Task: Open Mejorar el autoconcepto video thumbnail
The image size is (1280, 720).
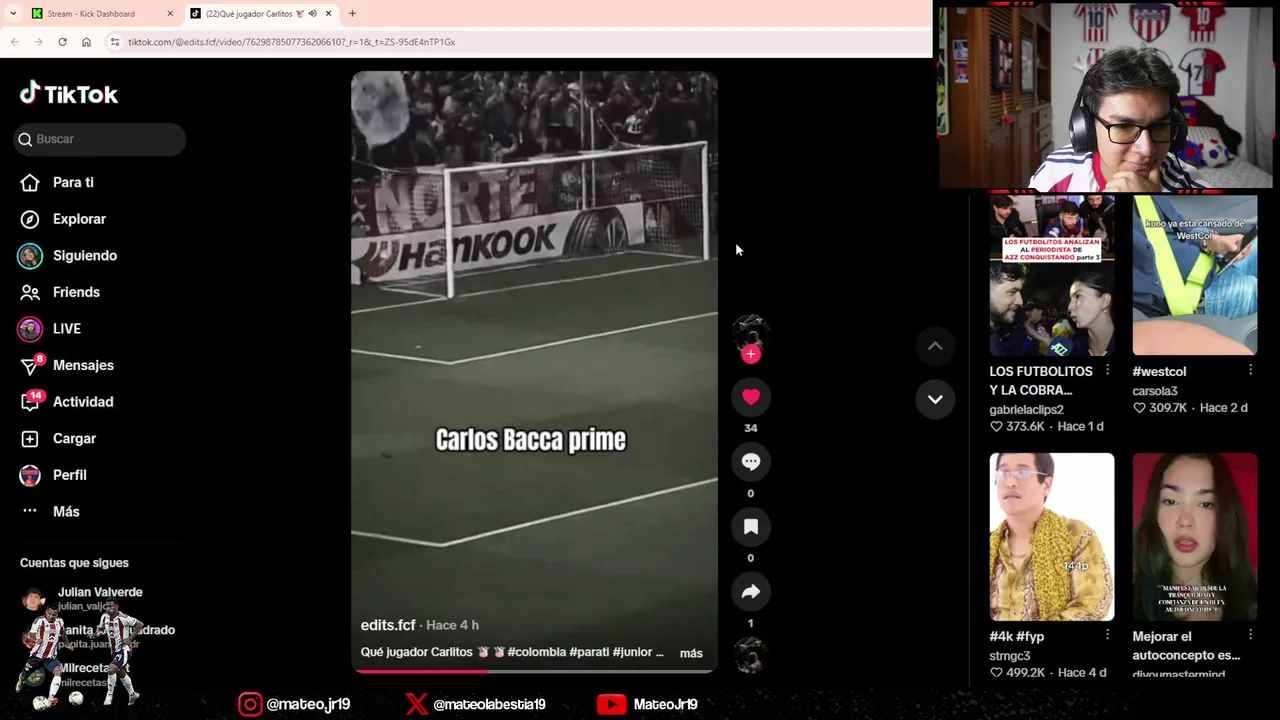Action: 1195,537
